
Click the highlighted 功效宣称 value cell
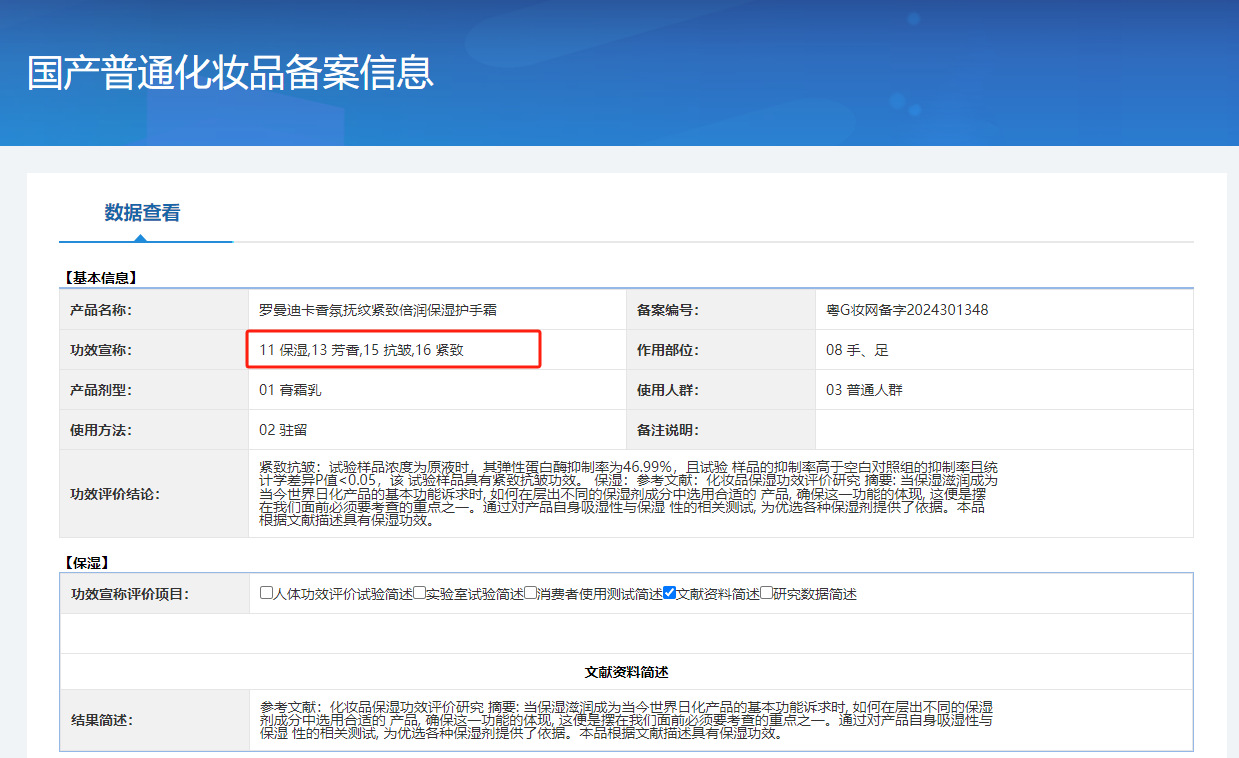[x=393, y=350]
